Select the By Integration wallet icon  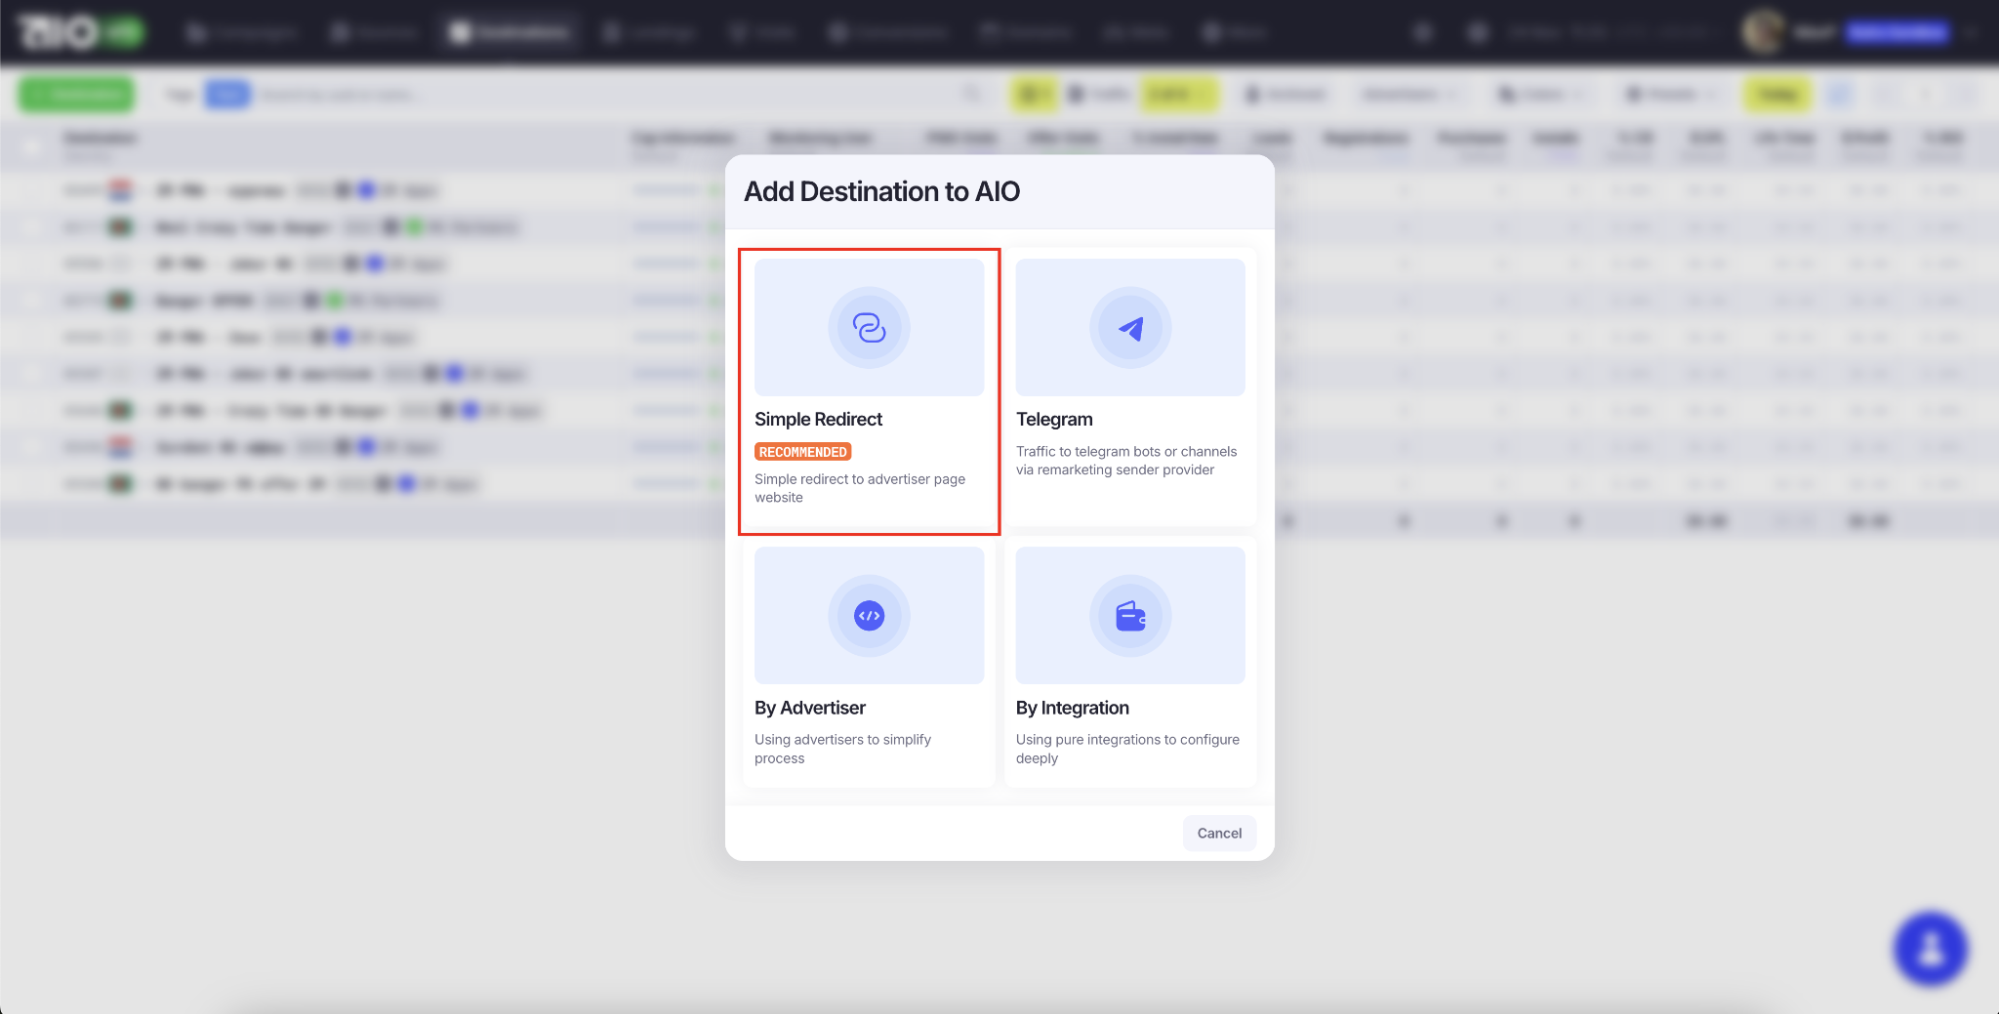1130,616
